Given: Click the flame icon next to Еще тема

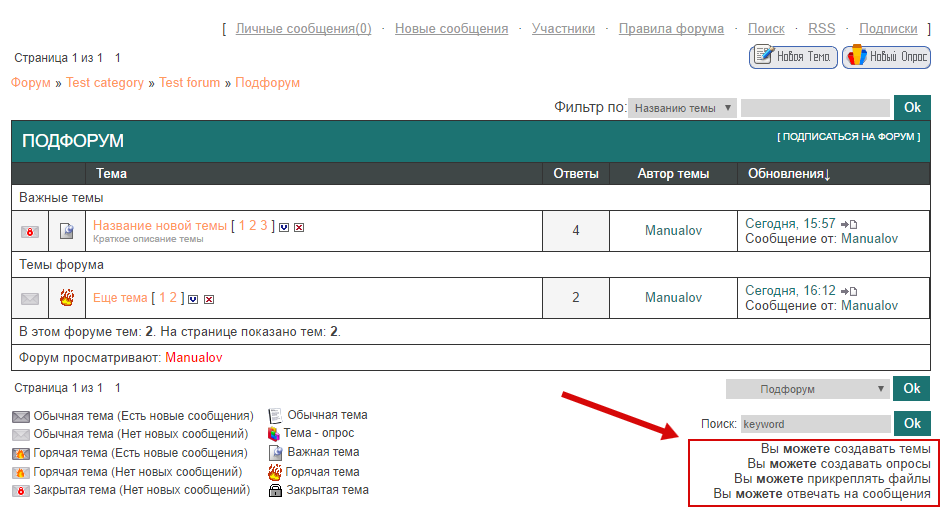Looking at the screenshot, I should coord(67,298).
